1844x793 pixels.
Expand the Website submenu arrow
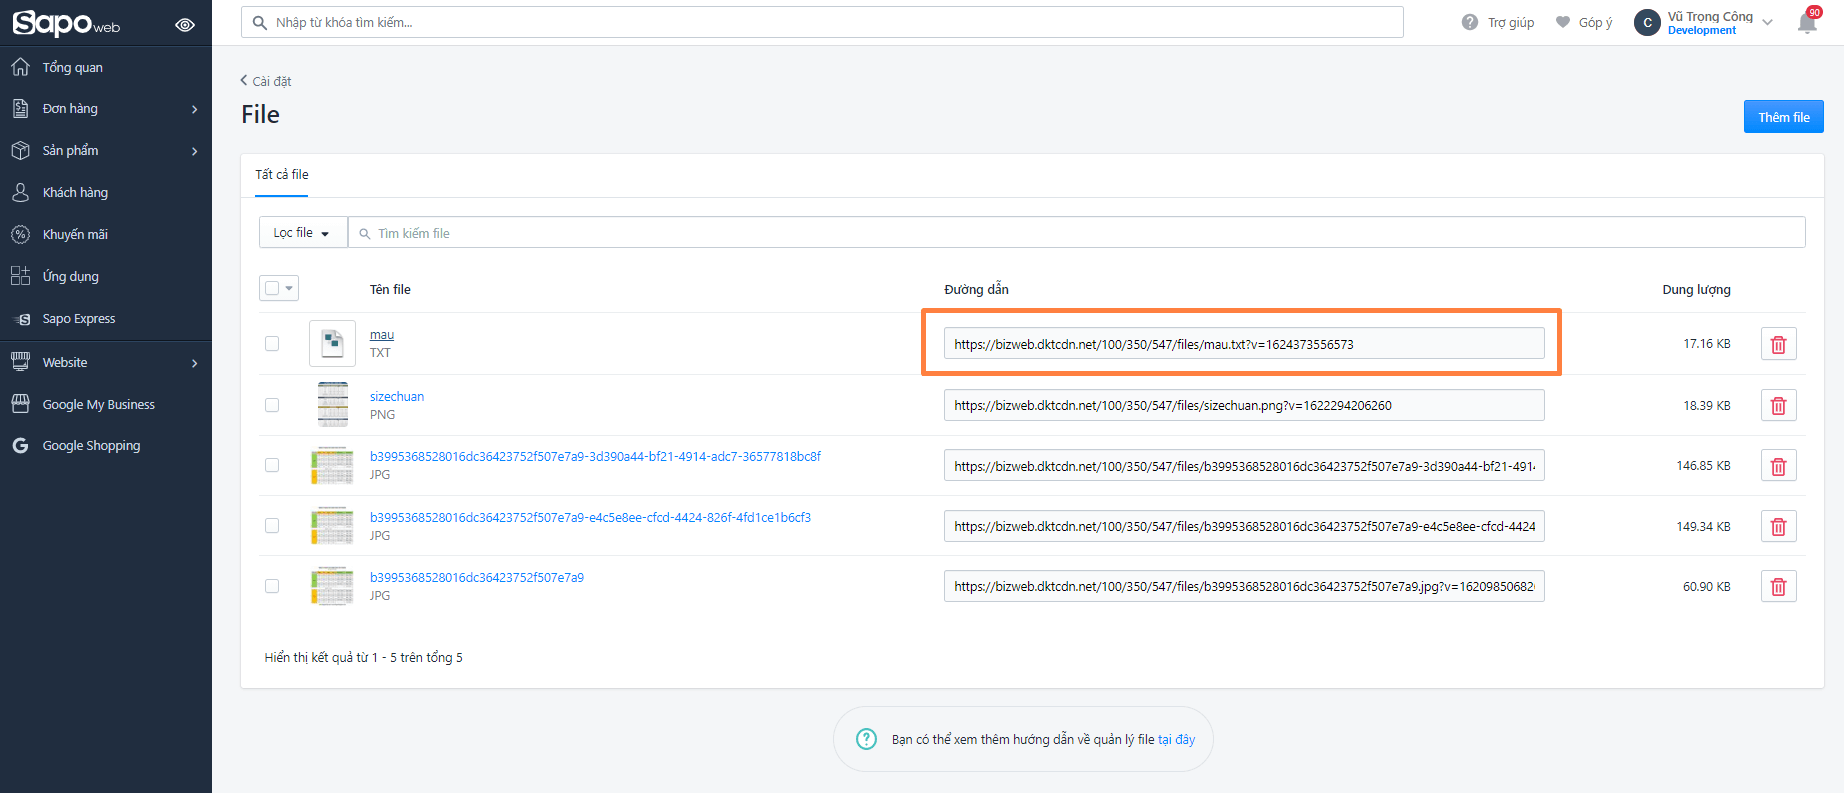coord(195,363)
